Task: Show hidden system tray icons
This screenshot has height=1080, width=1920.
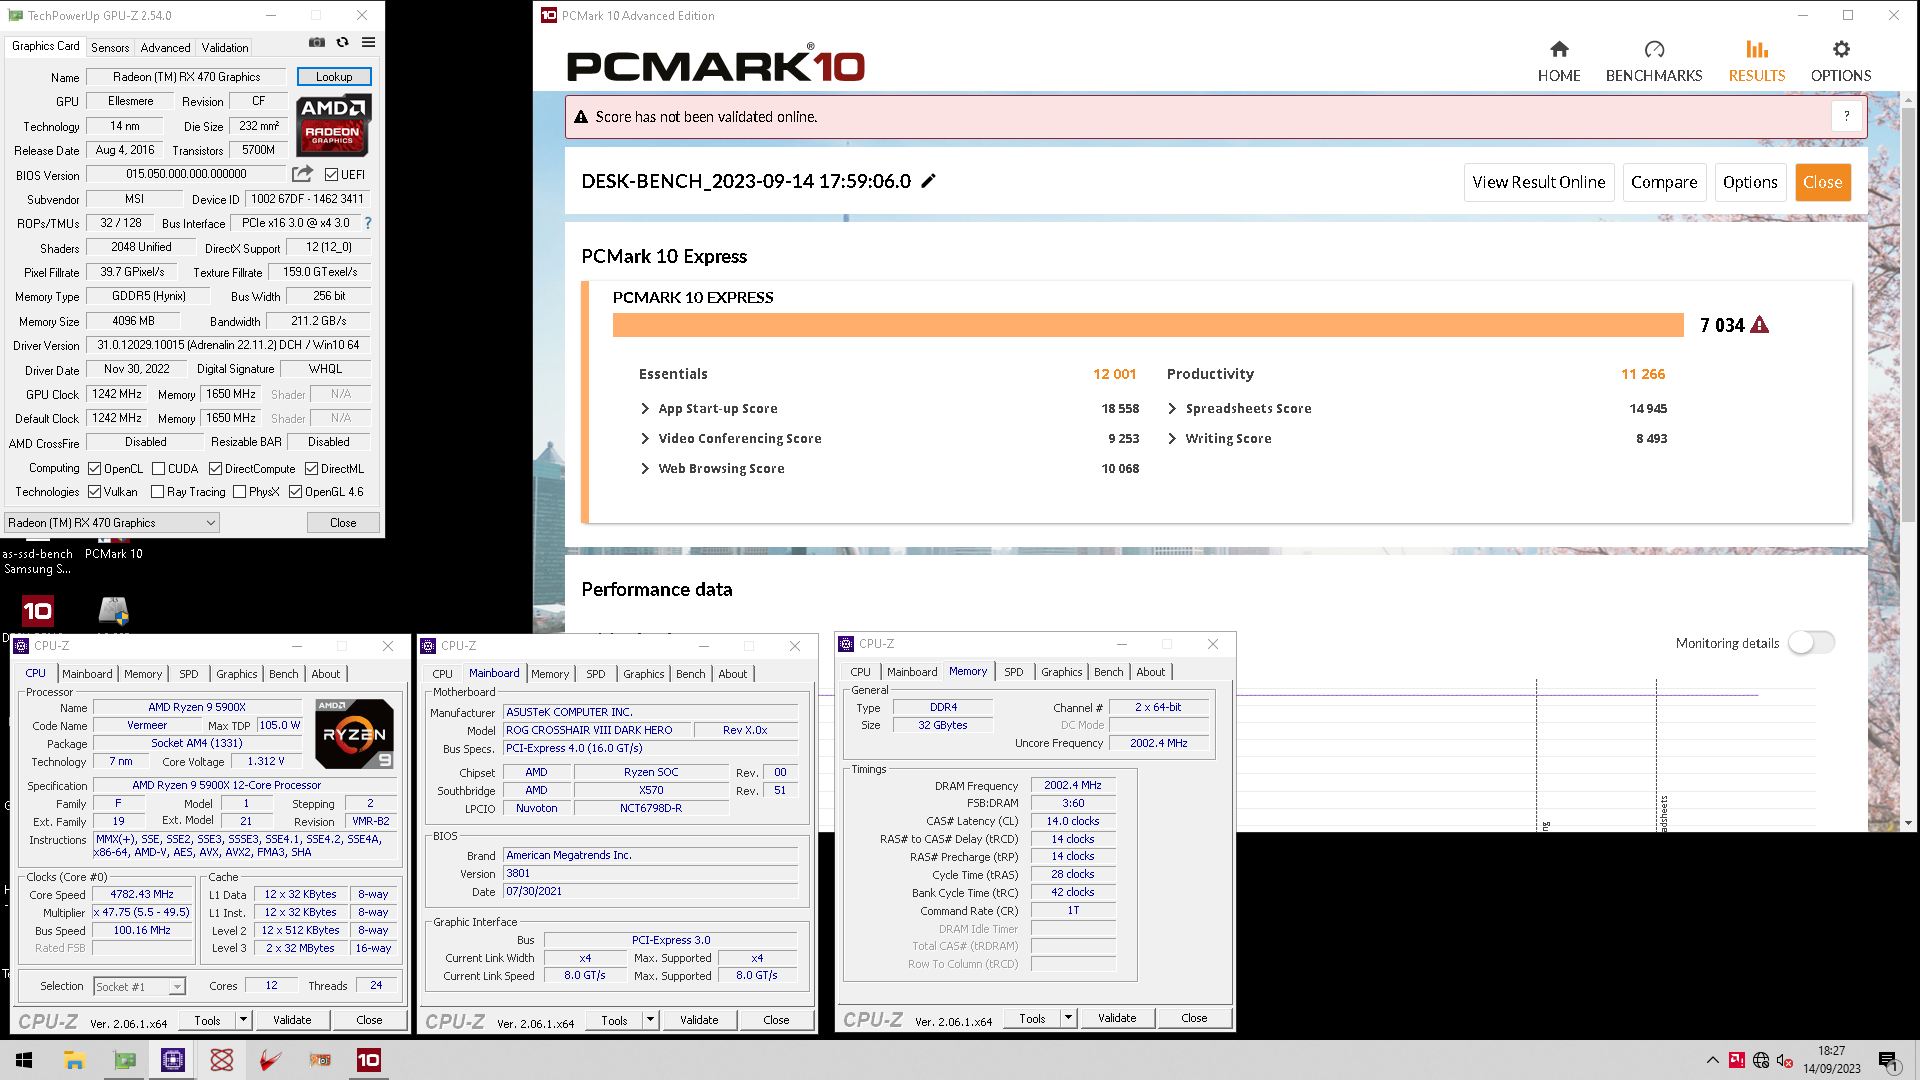Action: click(x=1712, y=1060)
